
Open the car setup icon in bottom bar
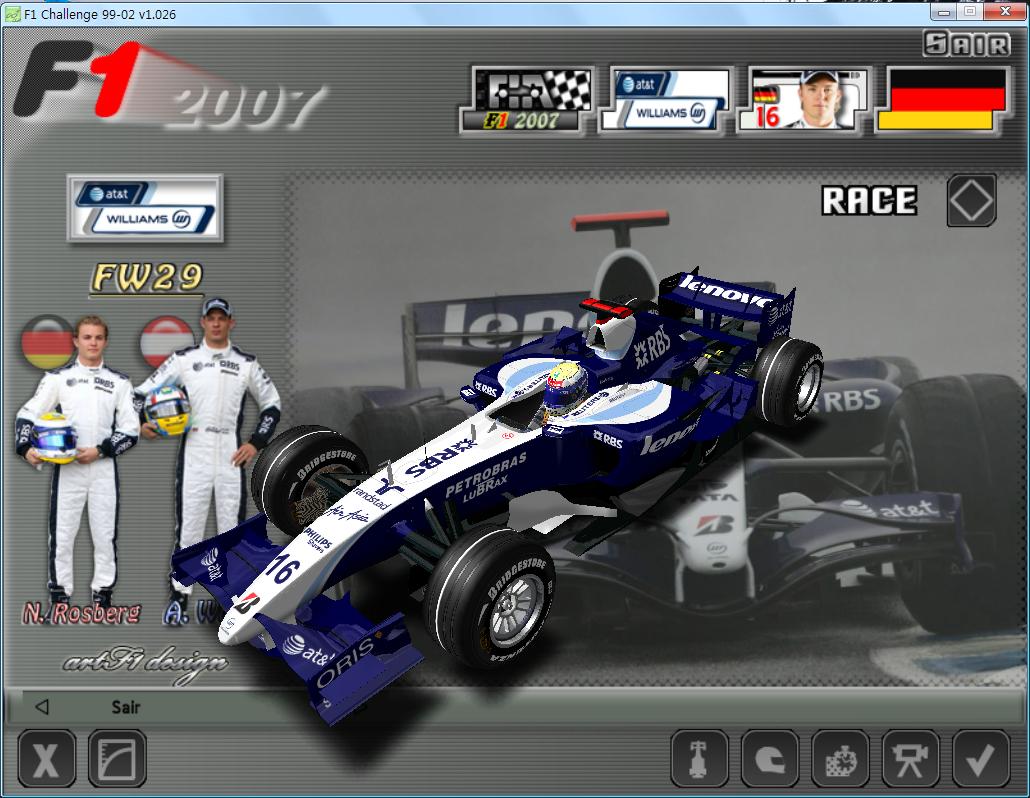[x=699, y=759]
